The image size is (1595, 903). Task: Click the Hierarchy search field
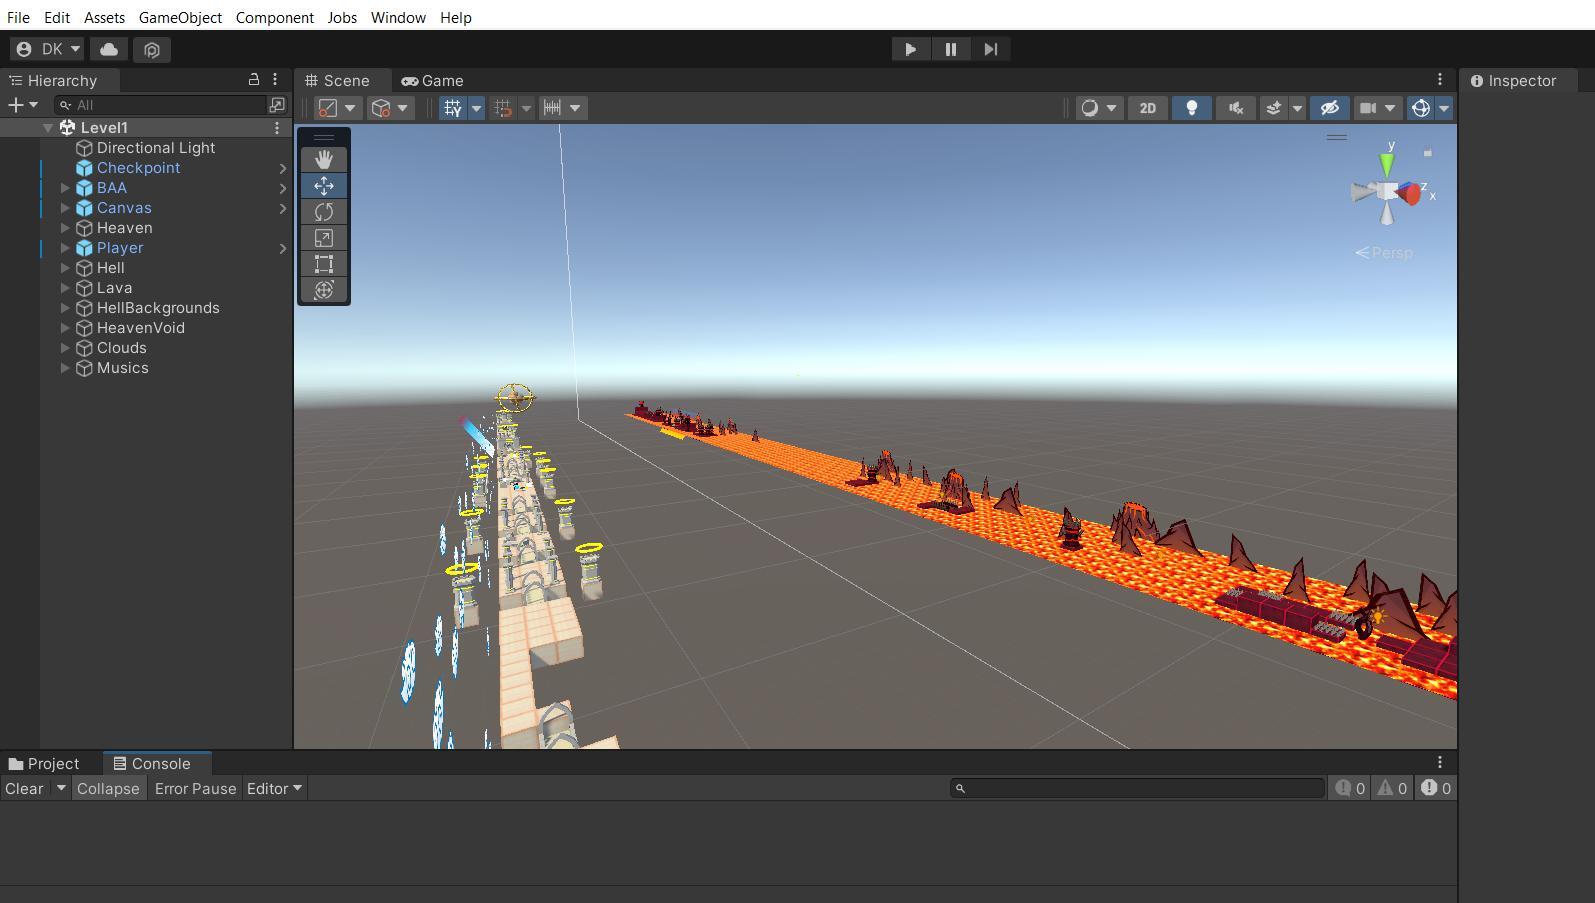[165, 105]
